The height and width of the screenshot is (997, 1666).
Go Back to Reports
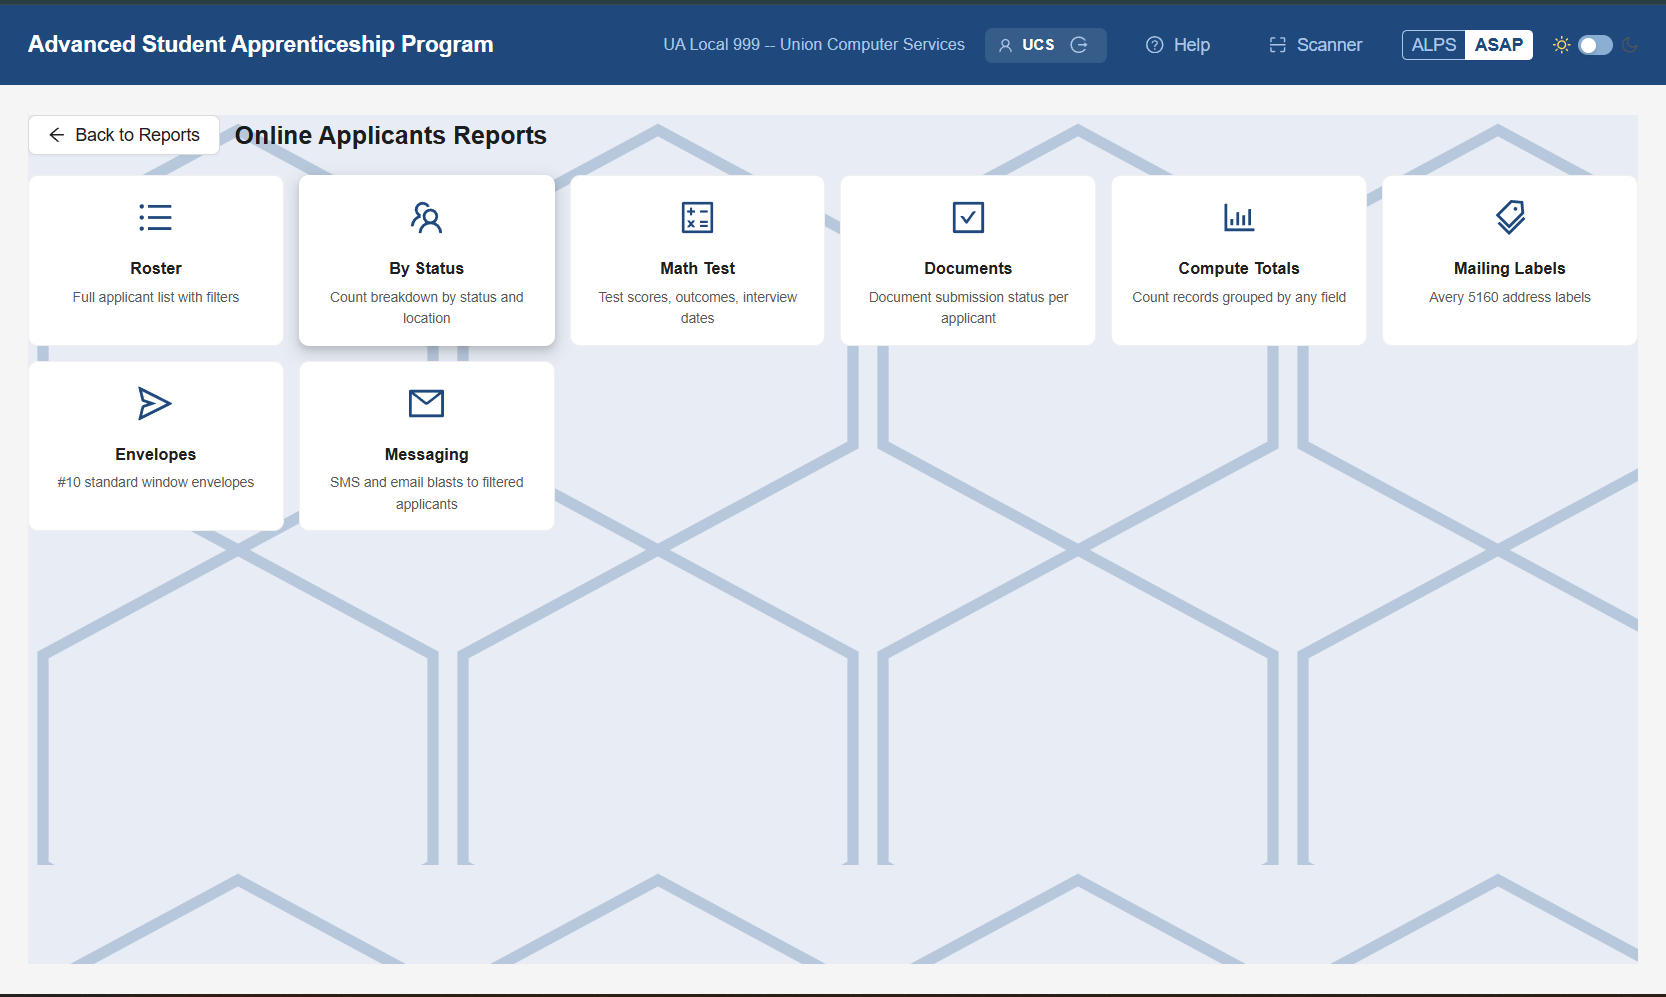point(124,135)
